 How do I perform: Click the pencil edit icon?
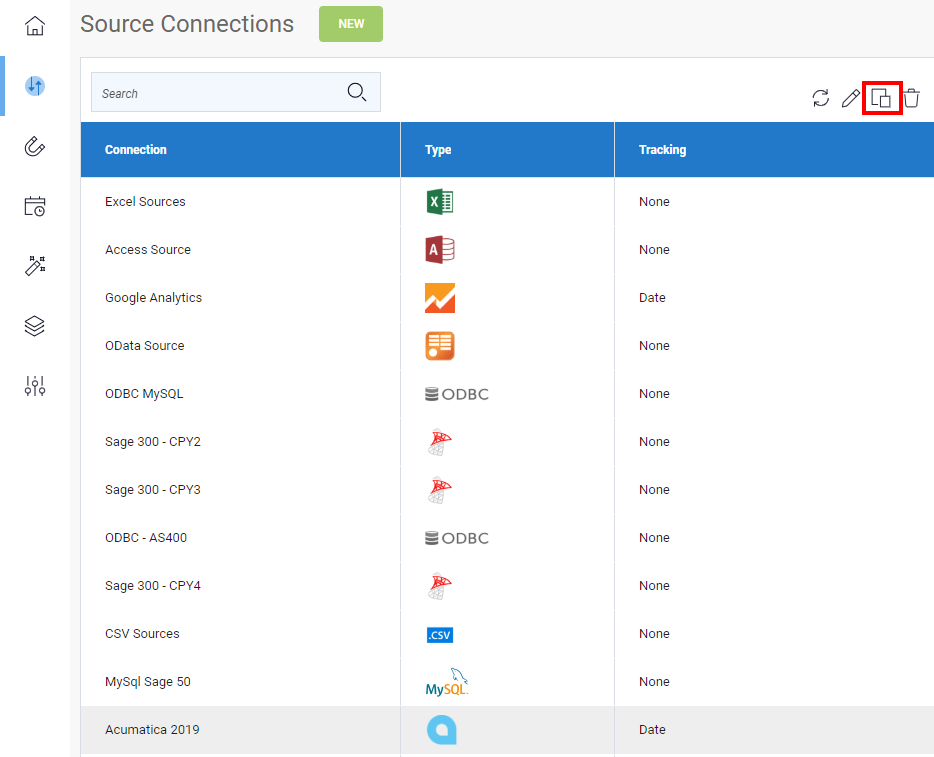pos(851,98)
